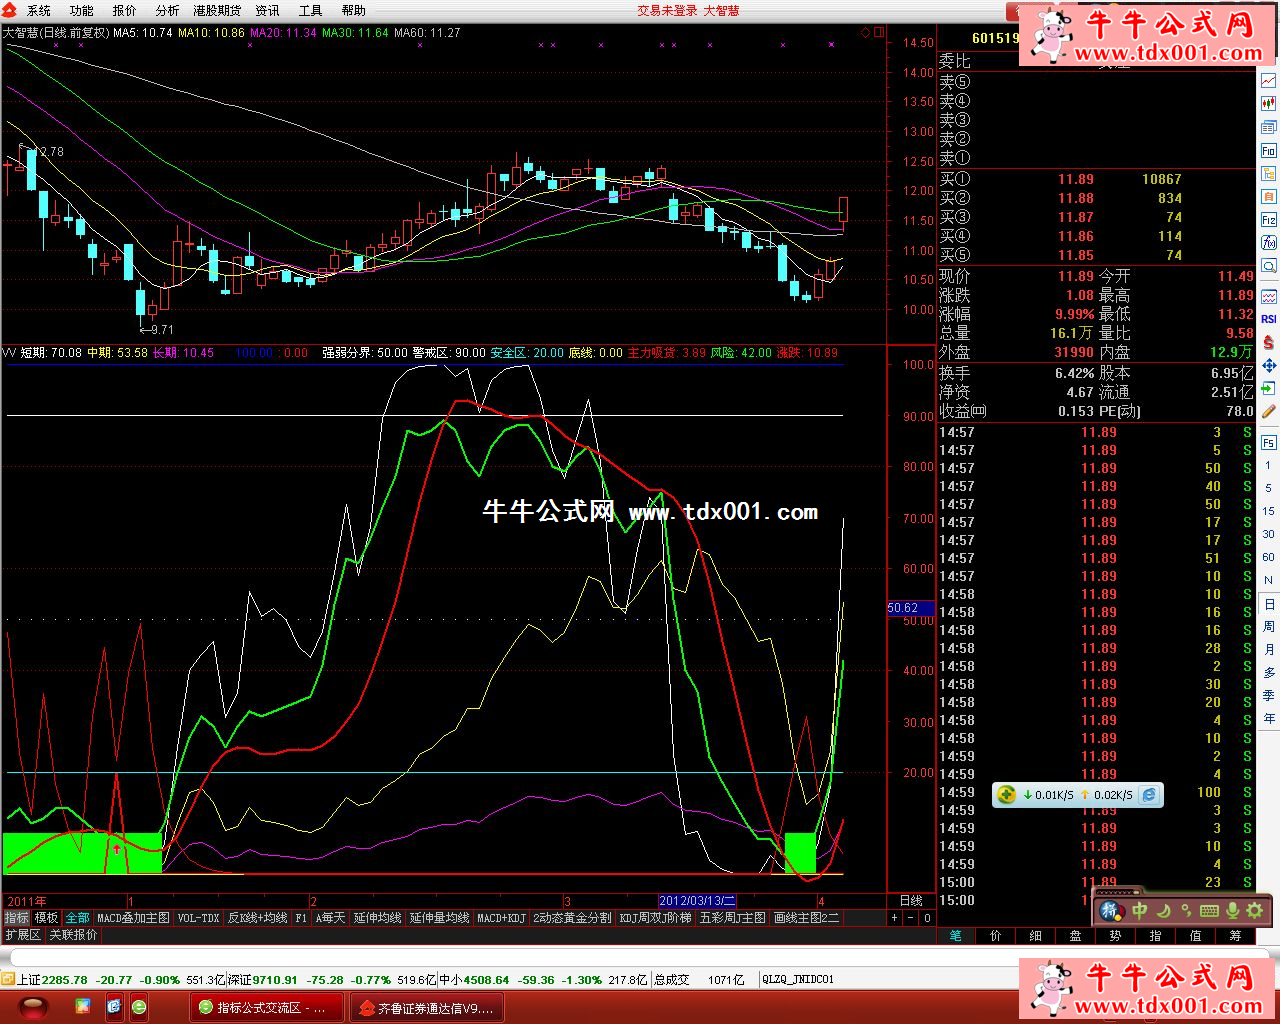Click the magnifier search icon in sidebar
This screenshot has height=1024, width=1280.
click(x=1268, y=267)
